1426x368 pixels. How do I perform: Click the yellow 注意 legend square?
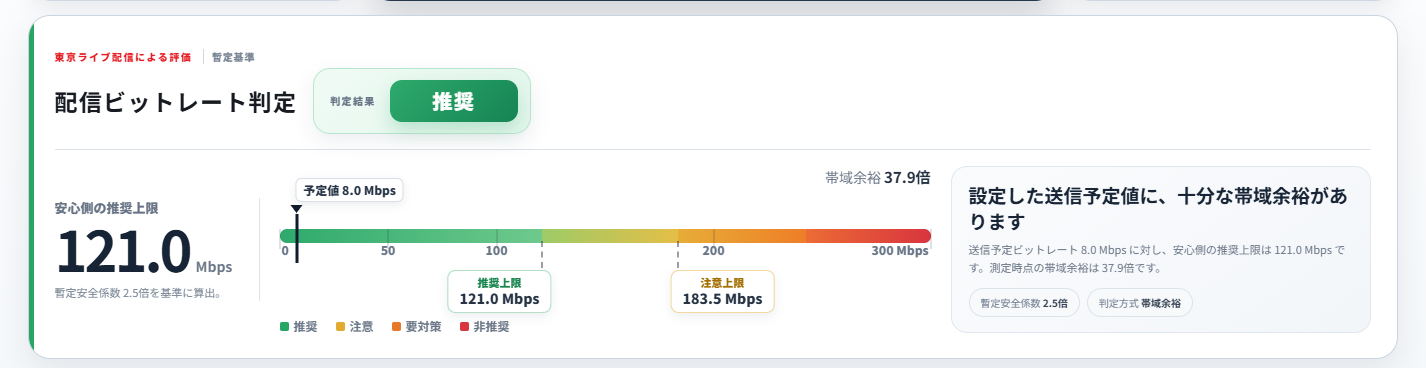coord(340,327)
